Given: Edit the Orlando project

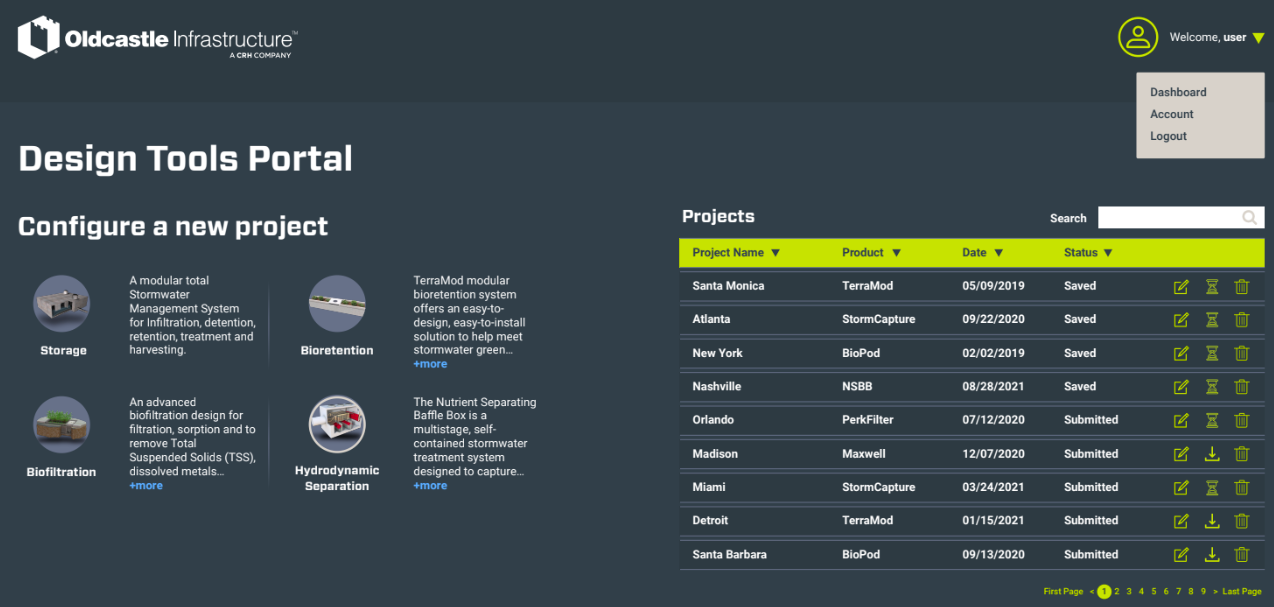Looking at the screenshot, I should 1181,421.
